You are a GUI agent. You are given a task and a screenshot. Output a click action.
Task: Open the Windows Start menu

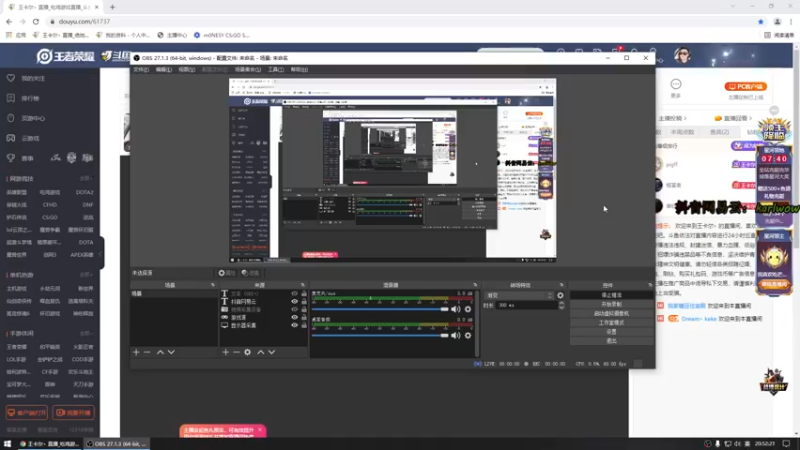tap(7, 444)
